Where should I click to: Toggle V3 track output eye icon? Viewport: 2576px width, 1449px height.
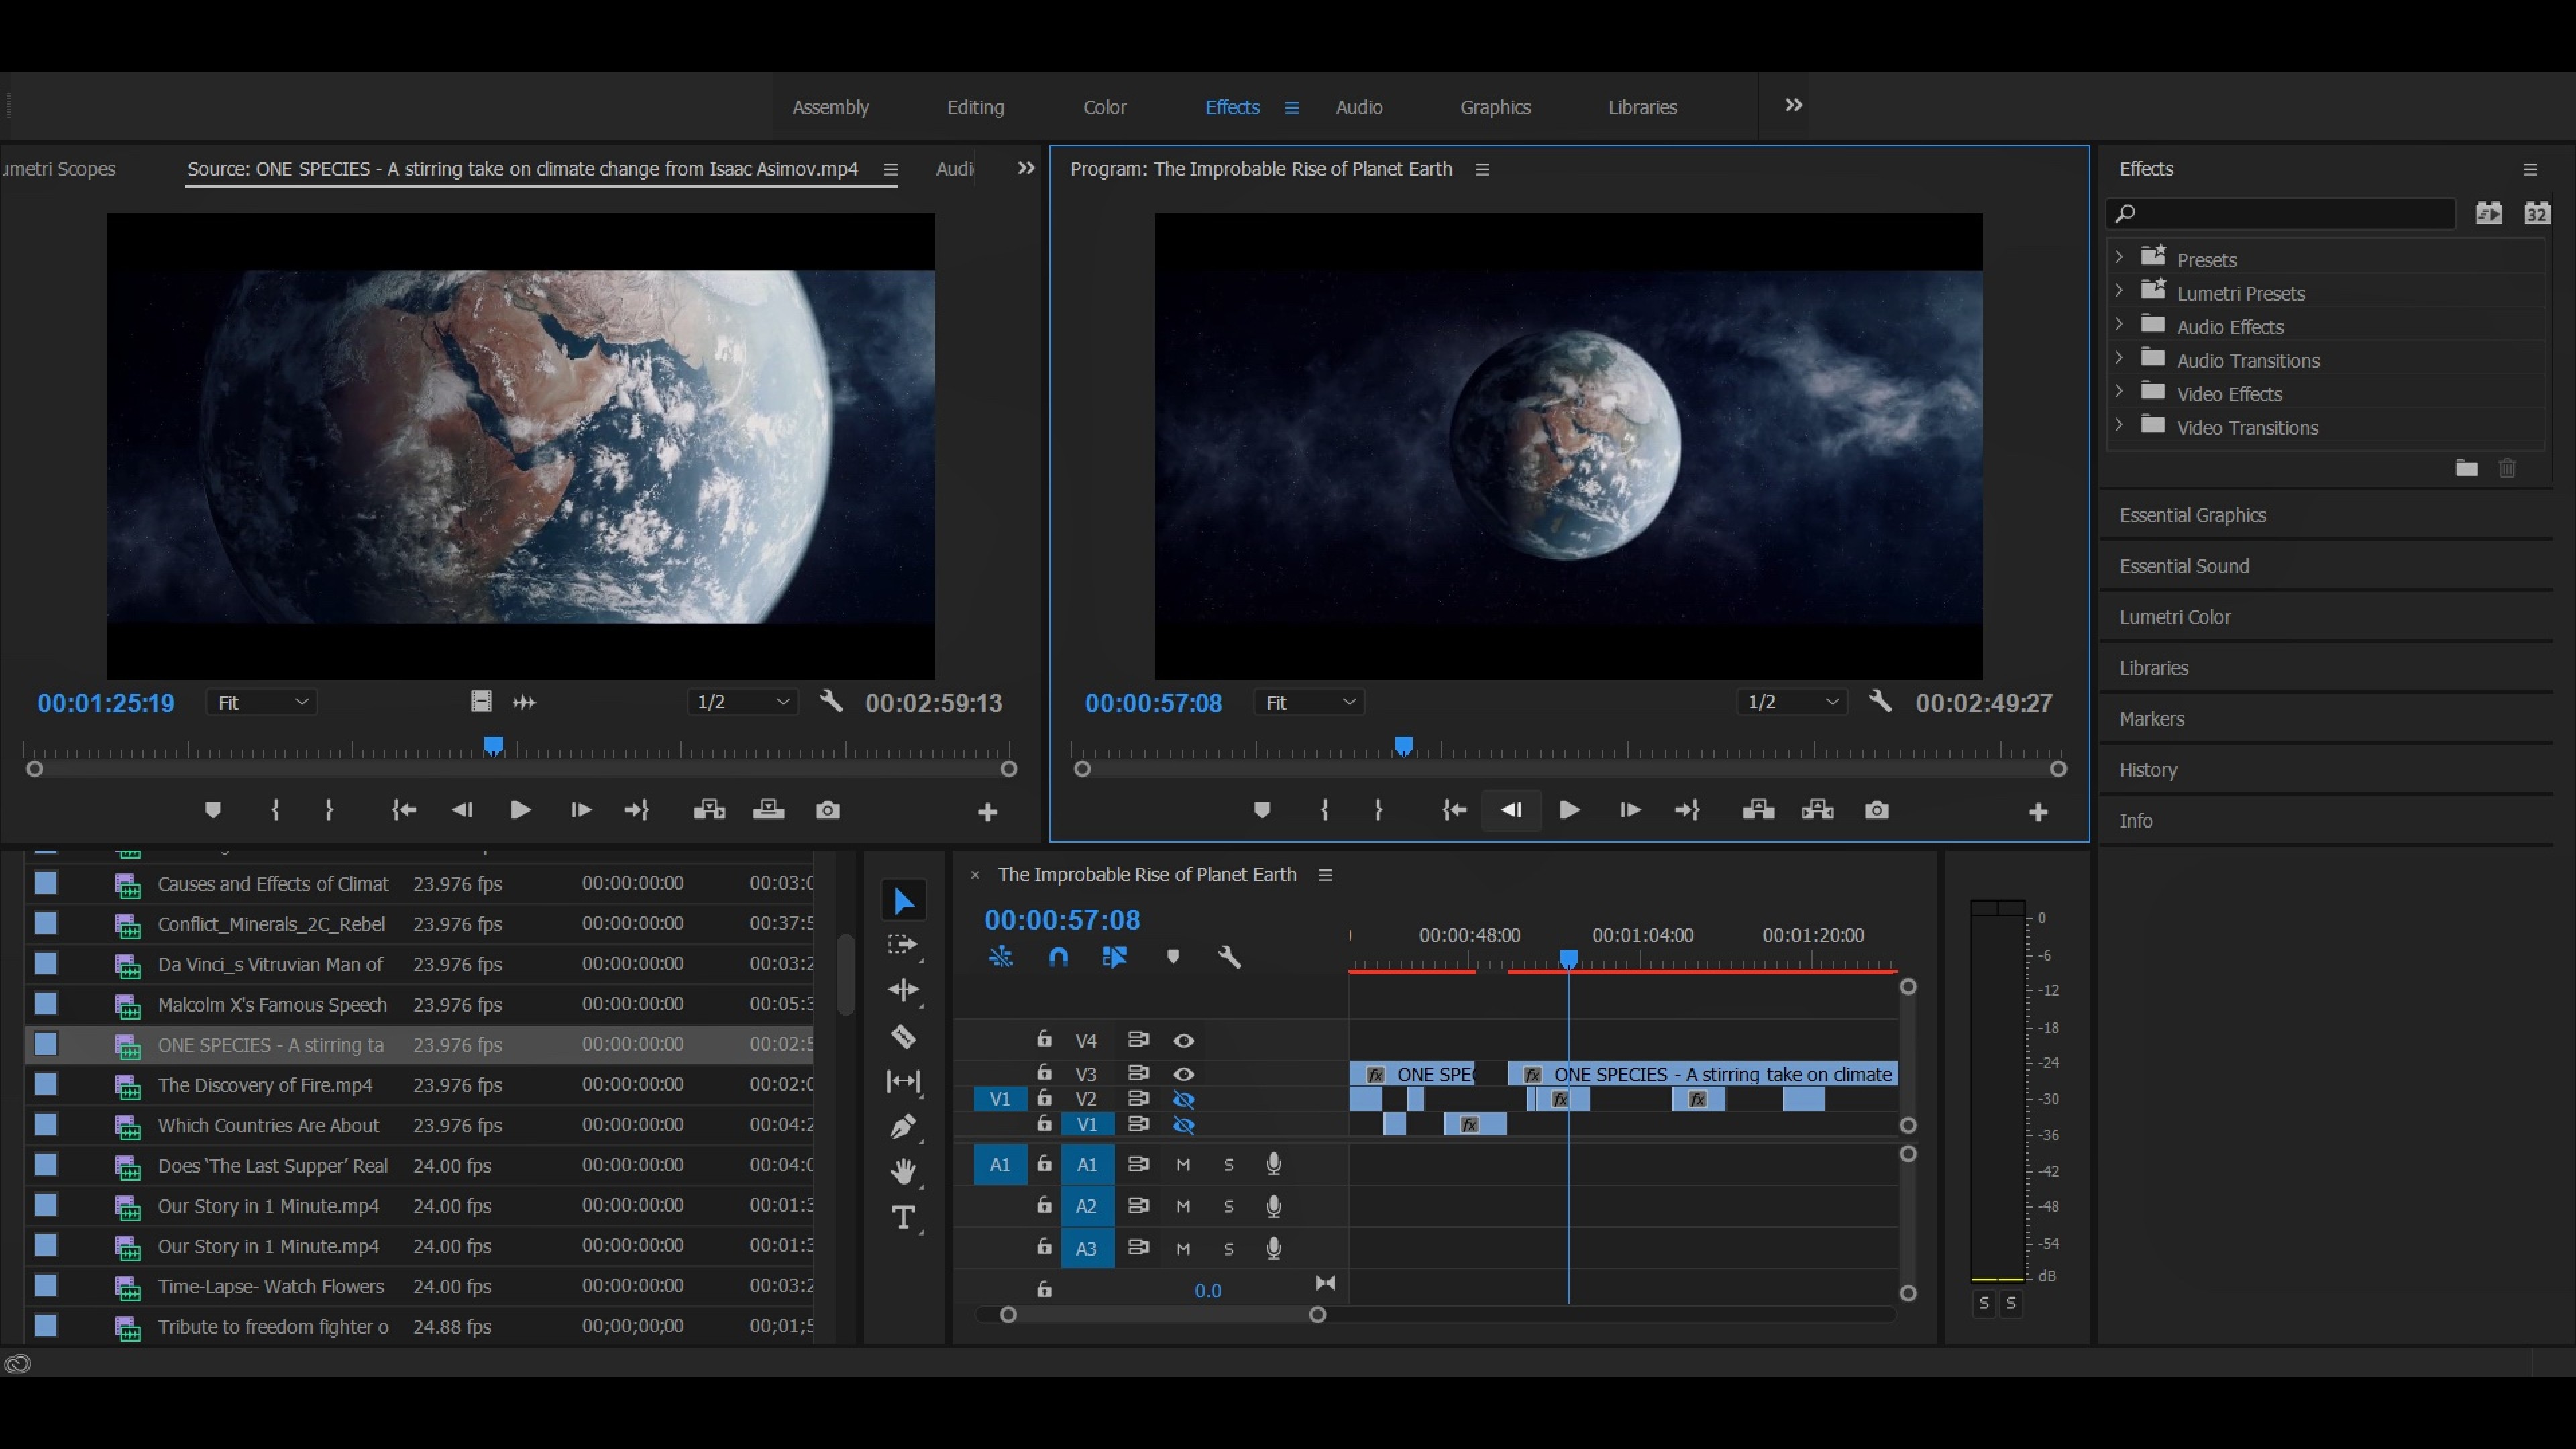(x=1183, y=1074)
